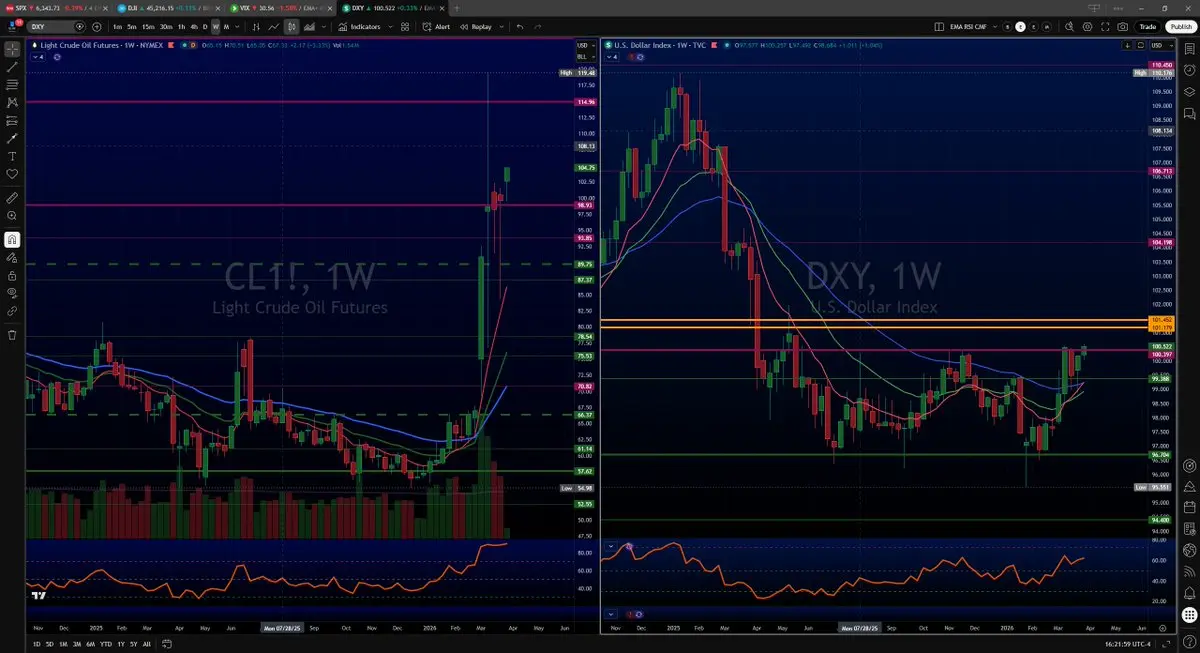1200x653 pixels.
Task: Open the SPX chart tab
Action: pyautogui.click(x=55, y=7)
